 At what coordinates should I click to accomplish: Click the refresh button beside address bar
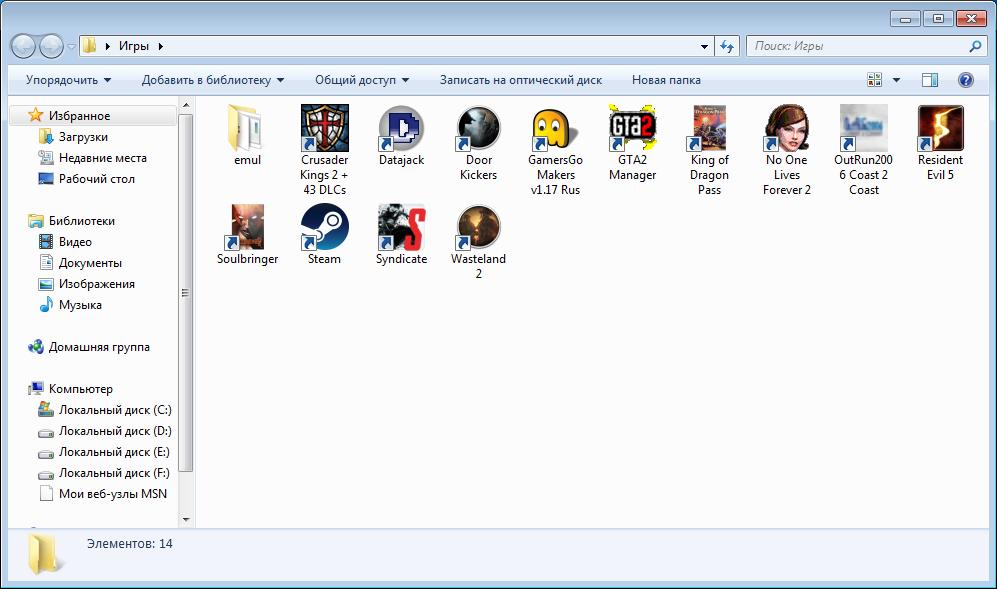point(727,46)
